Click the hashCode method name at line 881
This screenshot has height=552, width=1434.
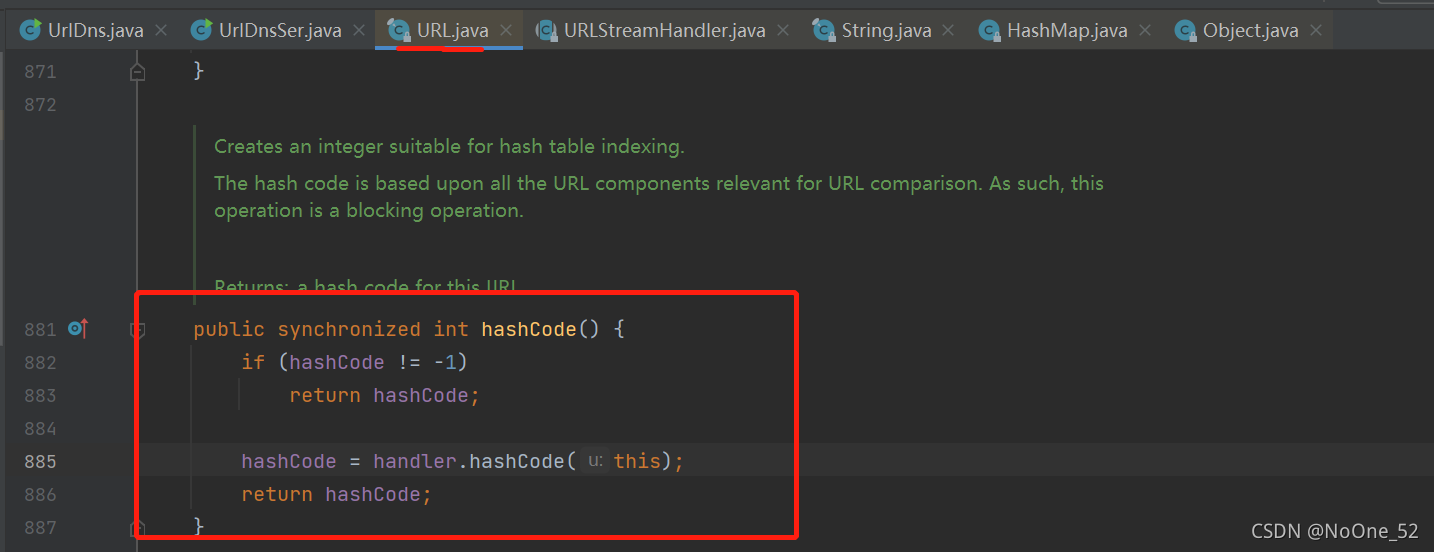(529, 329)
